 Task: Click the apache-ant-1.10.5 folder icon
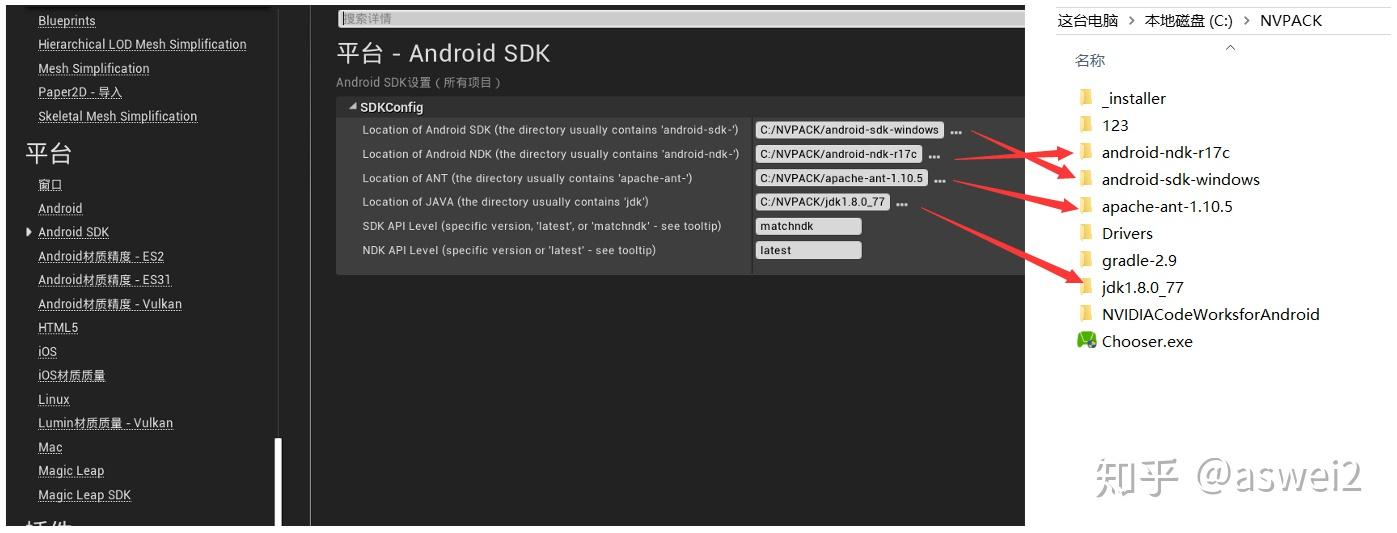pos(1086,205)
